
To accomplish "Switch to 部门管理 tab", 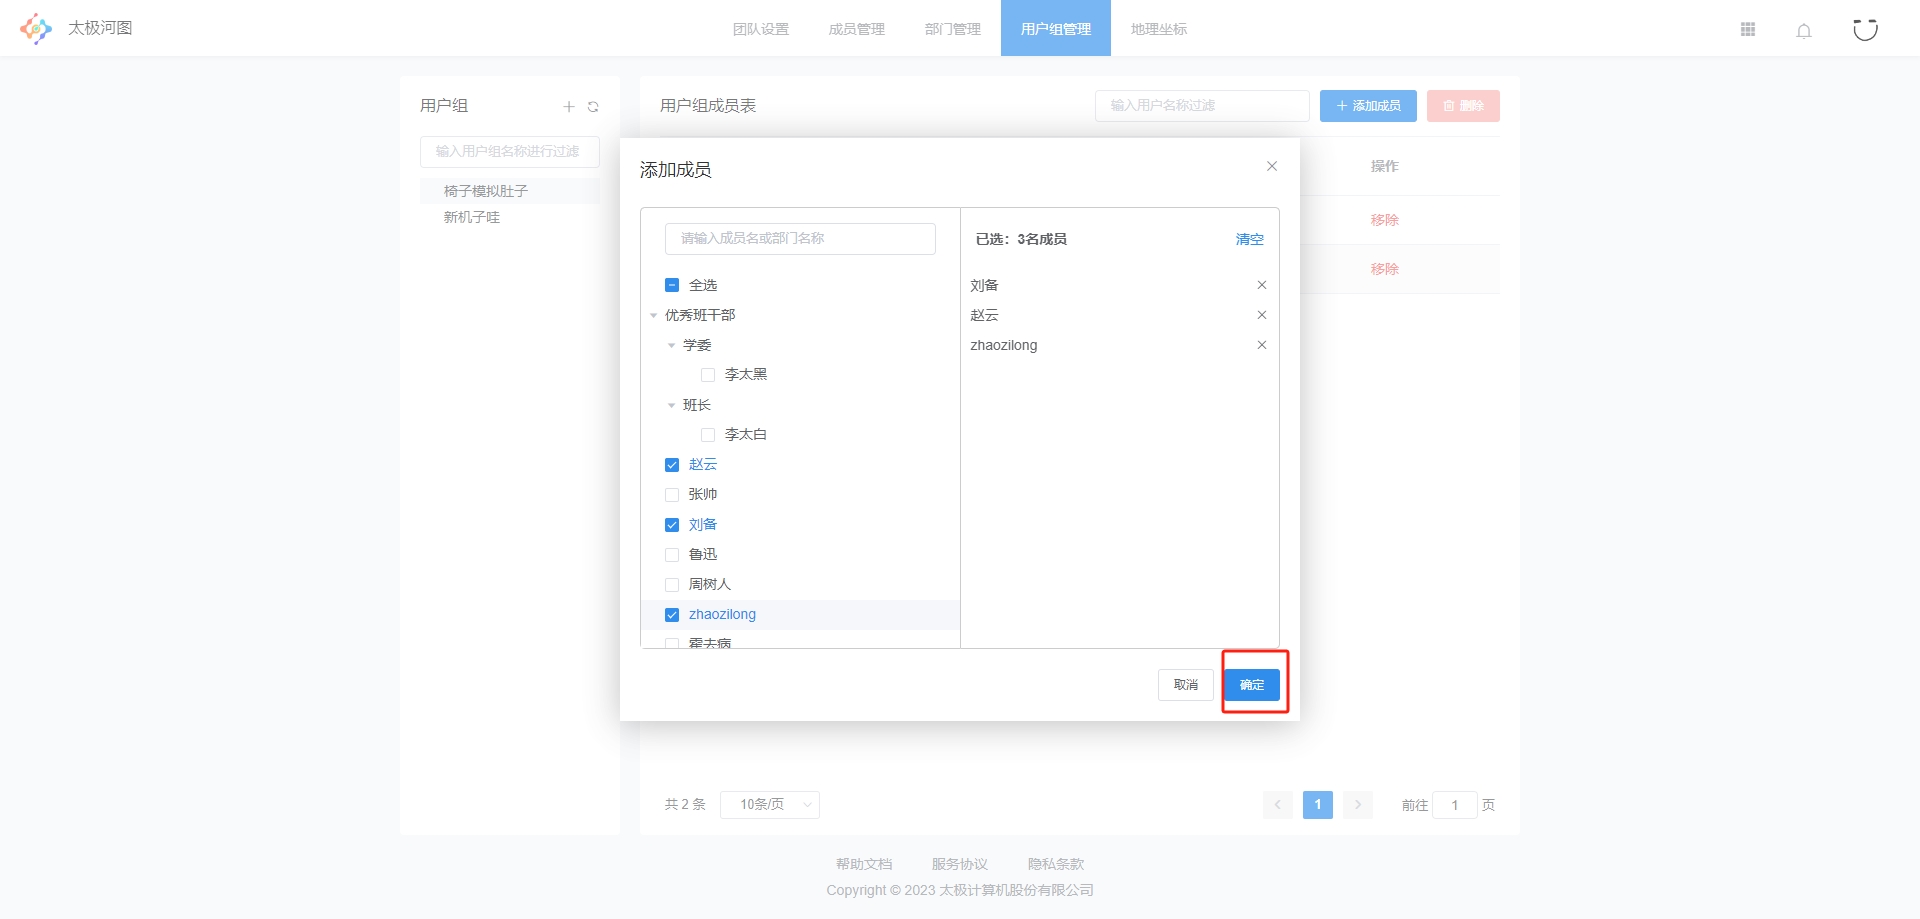I will 953,29.
